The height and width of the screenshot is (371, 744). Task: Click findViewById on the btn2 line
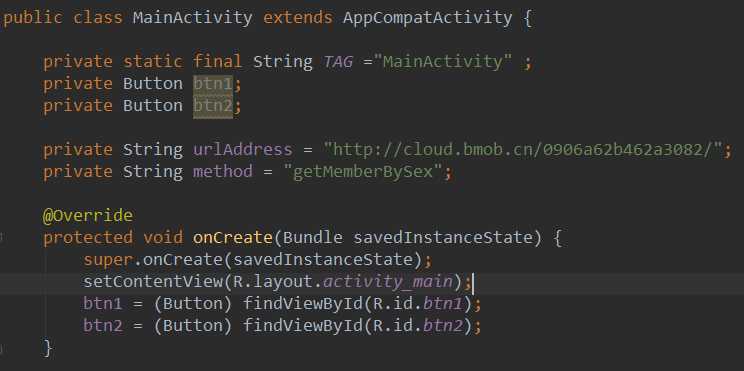point(303,325)
